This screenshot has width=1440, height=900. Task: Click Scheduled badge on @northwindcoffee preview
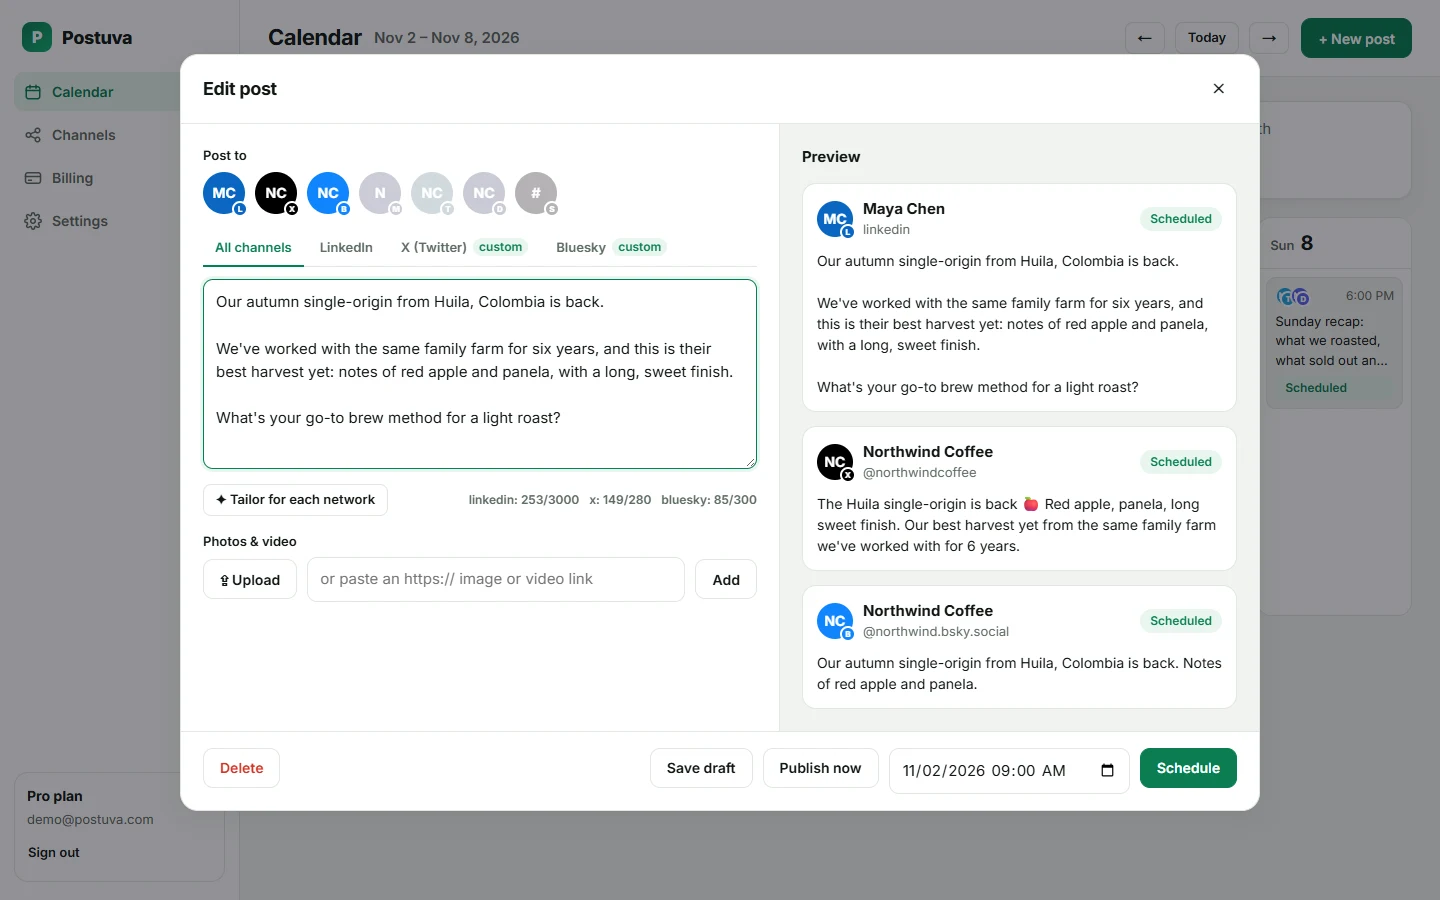pos(1181,462)
